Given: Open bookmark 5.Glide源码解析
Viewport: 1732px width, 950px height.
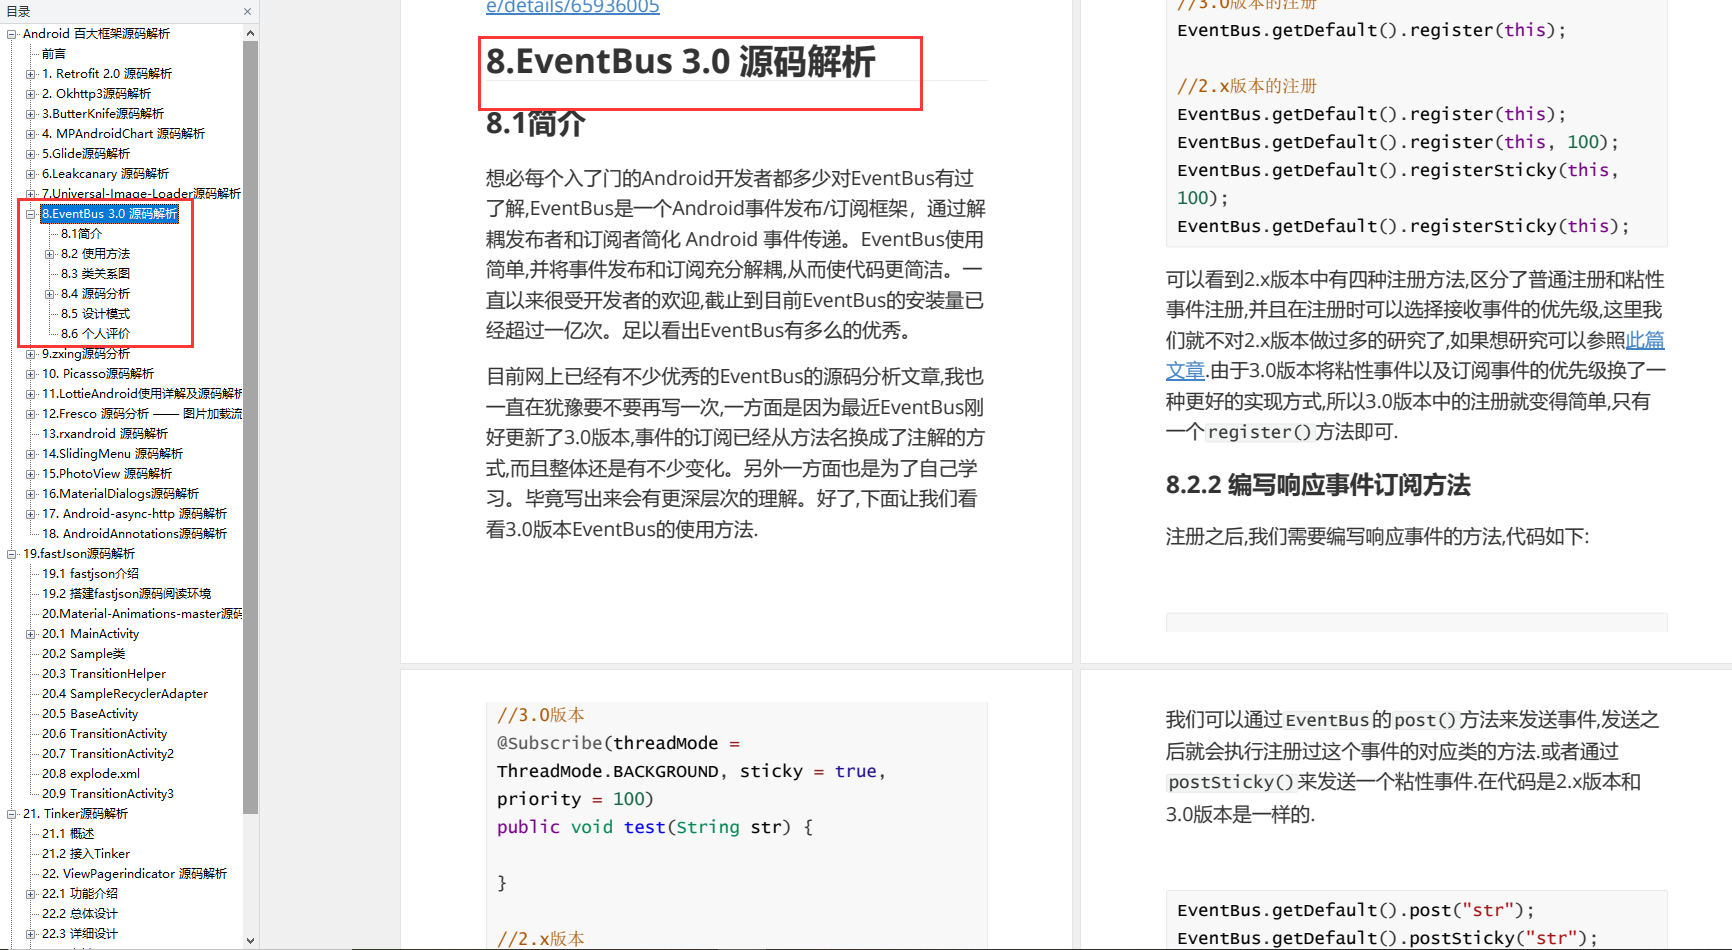Looking at the screenshot, I should click(x=86, y=154).
